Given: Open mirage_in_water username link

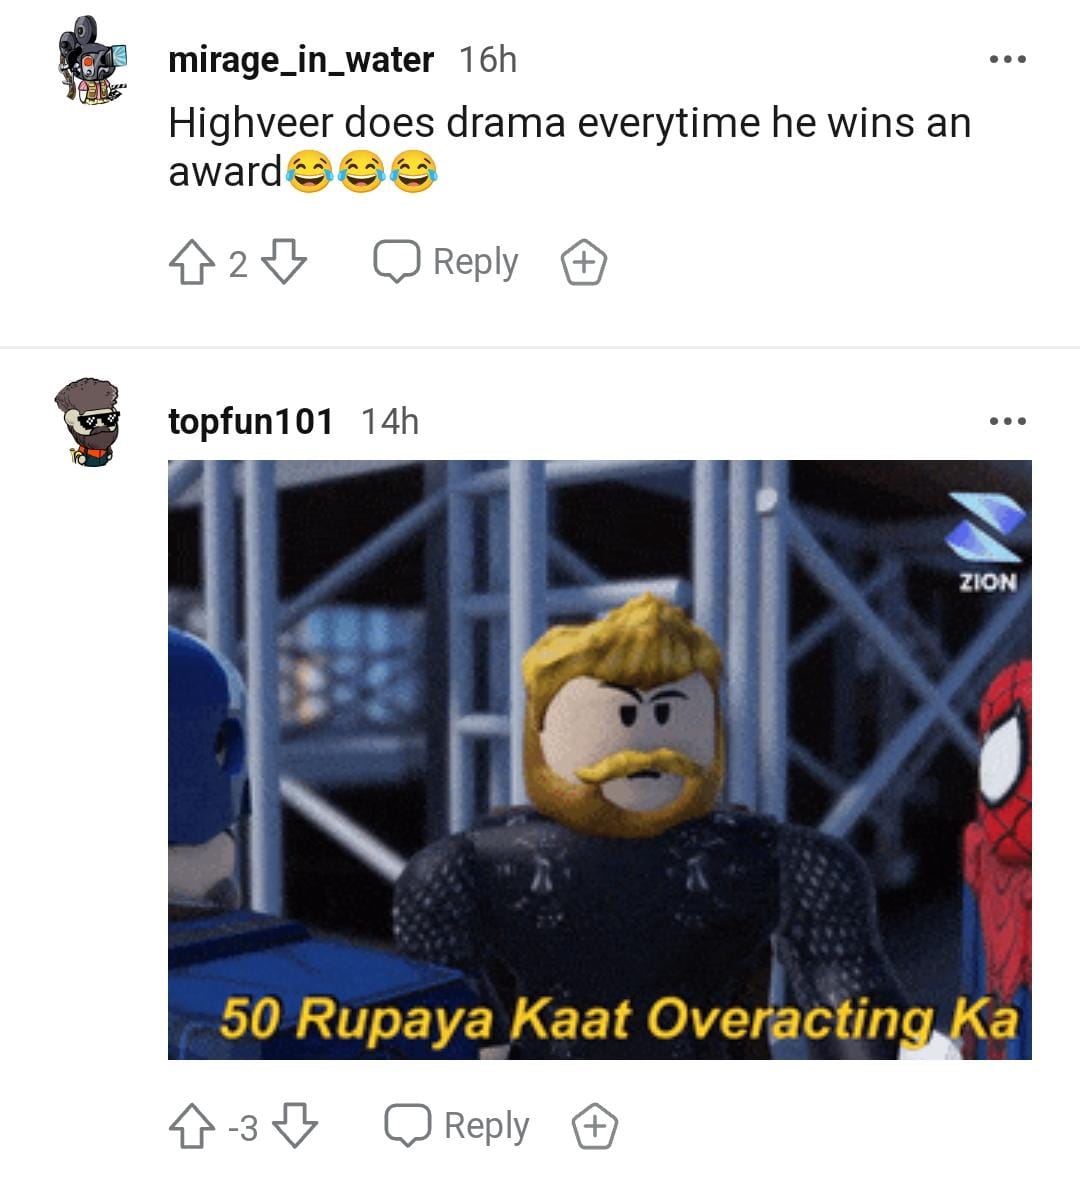Looking at the screenshot, I should pos(301,60).
